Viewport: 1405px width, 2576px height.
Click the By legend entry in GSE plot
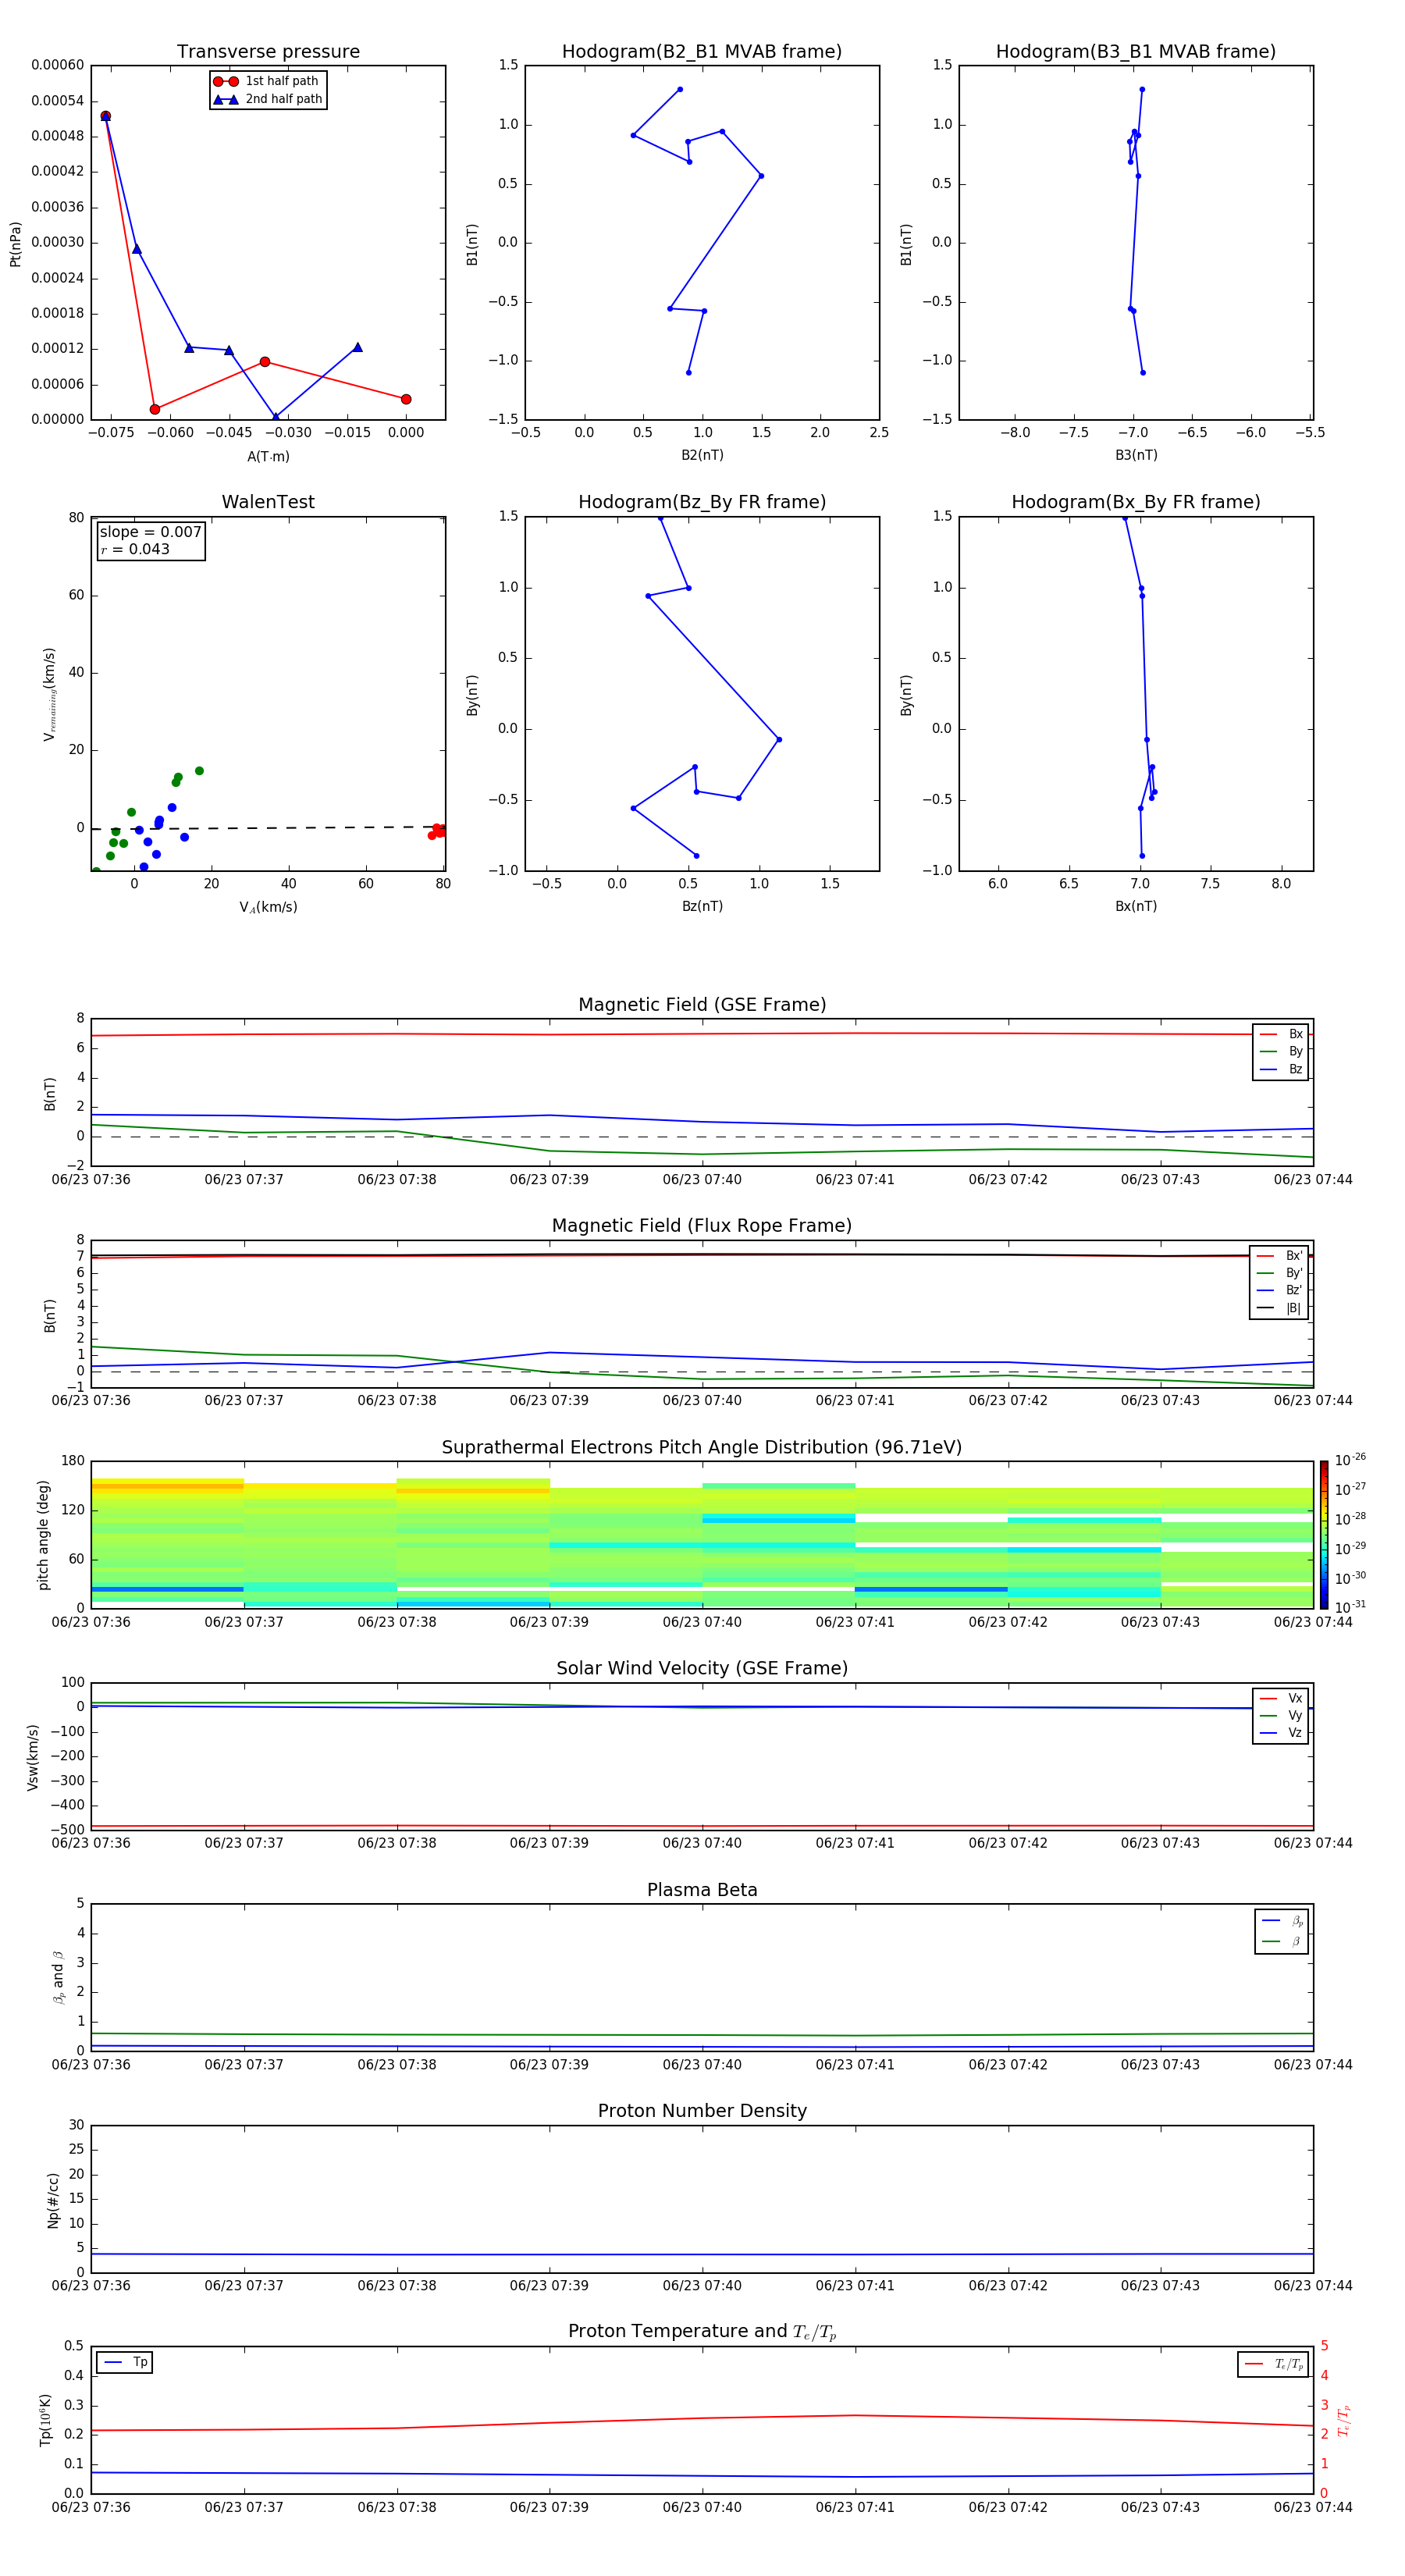1281,1051
